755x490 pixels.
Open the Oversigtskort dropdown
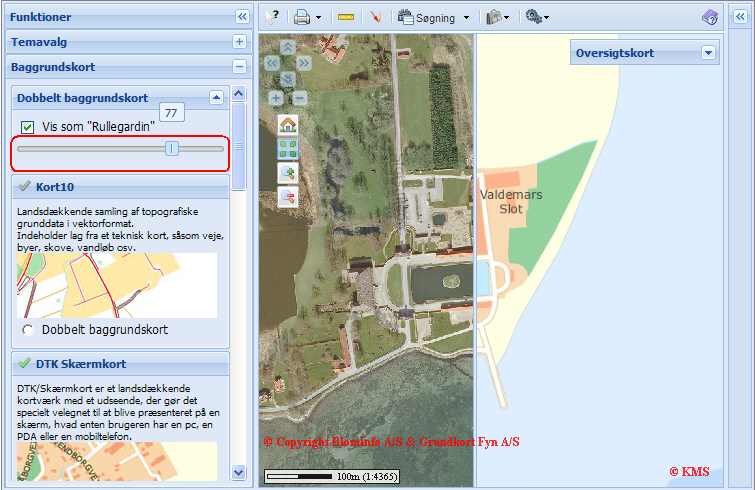coord(708,53)
